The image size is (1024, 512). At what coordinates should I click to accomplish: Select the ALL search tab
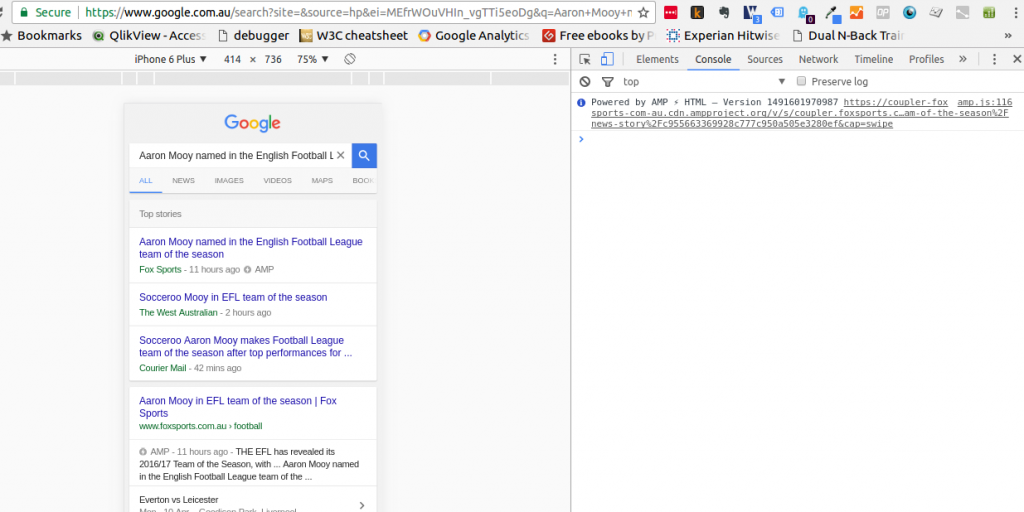146,180
